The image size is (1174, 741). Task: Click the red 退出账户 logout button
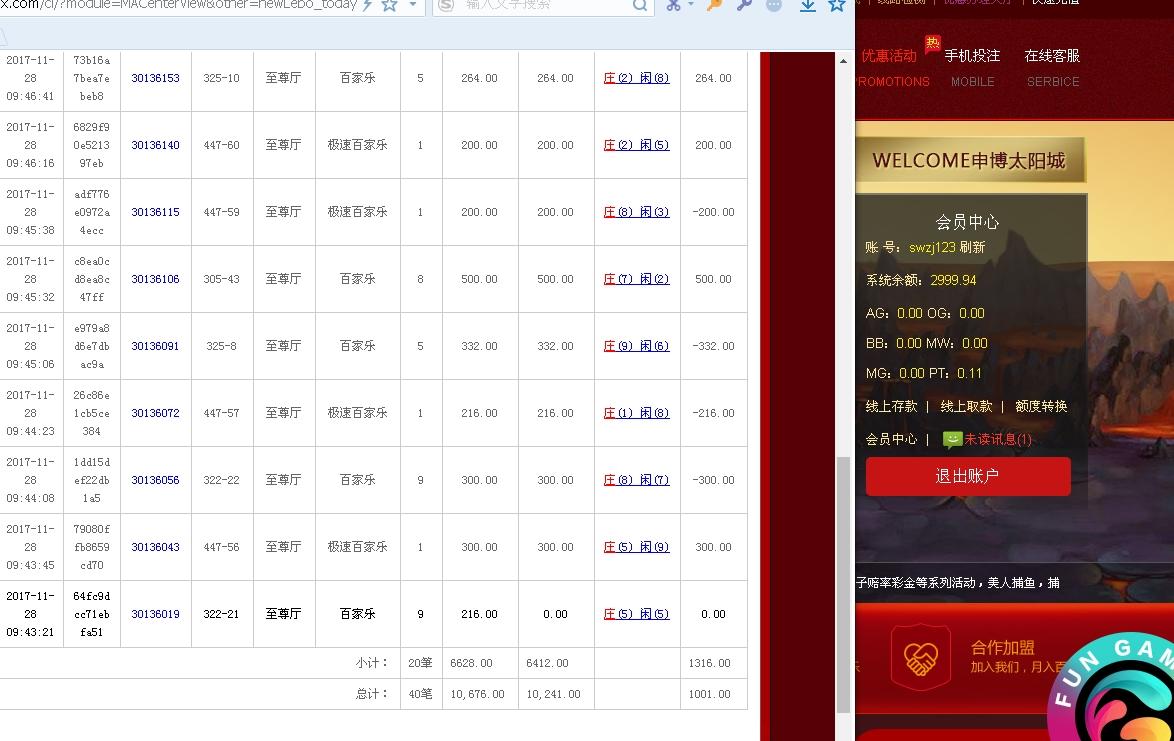967,476
